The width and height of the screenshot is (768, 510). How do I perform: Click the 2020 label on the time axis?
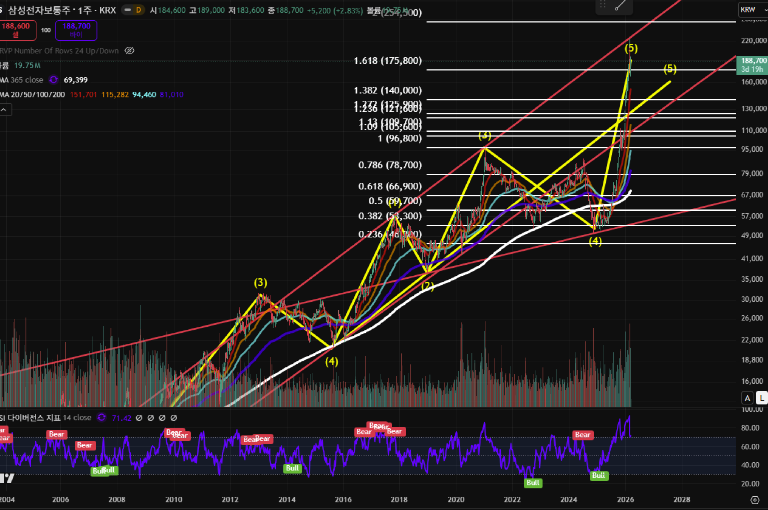[x=456, y=500]
